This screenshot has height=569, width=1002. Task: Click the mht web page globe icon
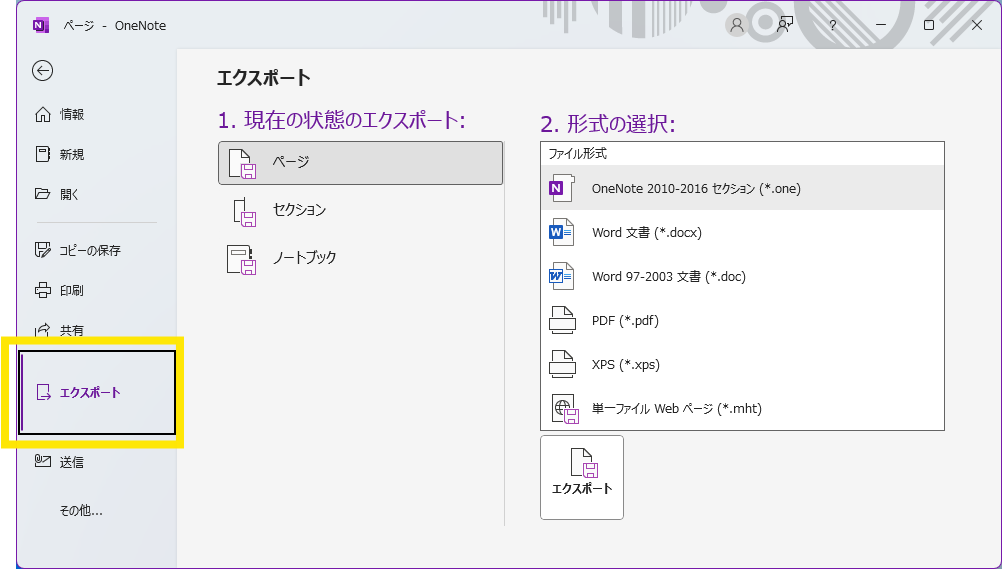coord(565,409)
